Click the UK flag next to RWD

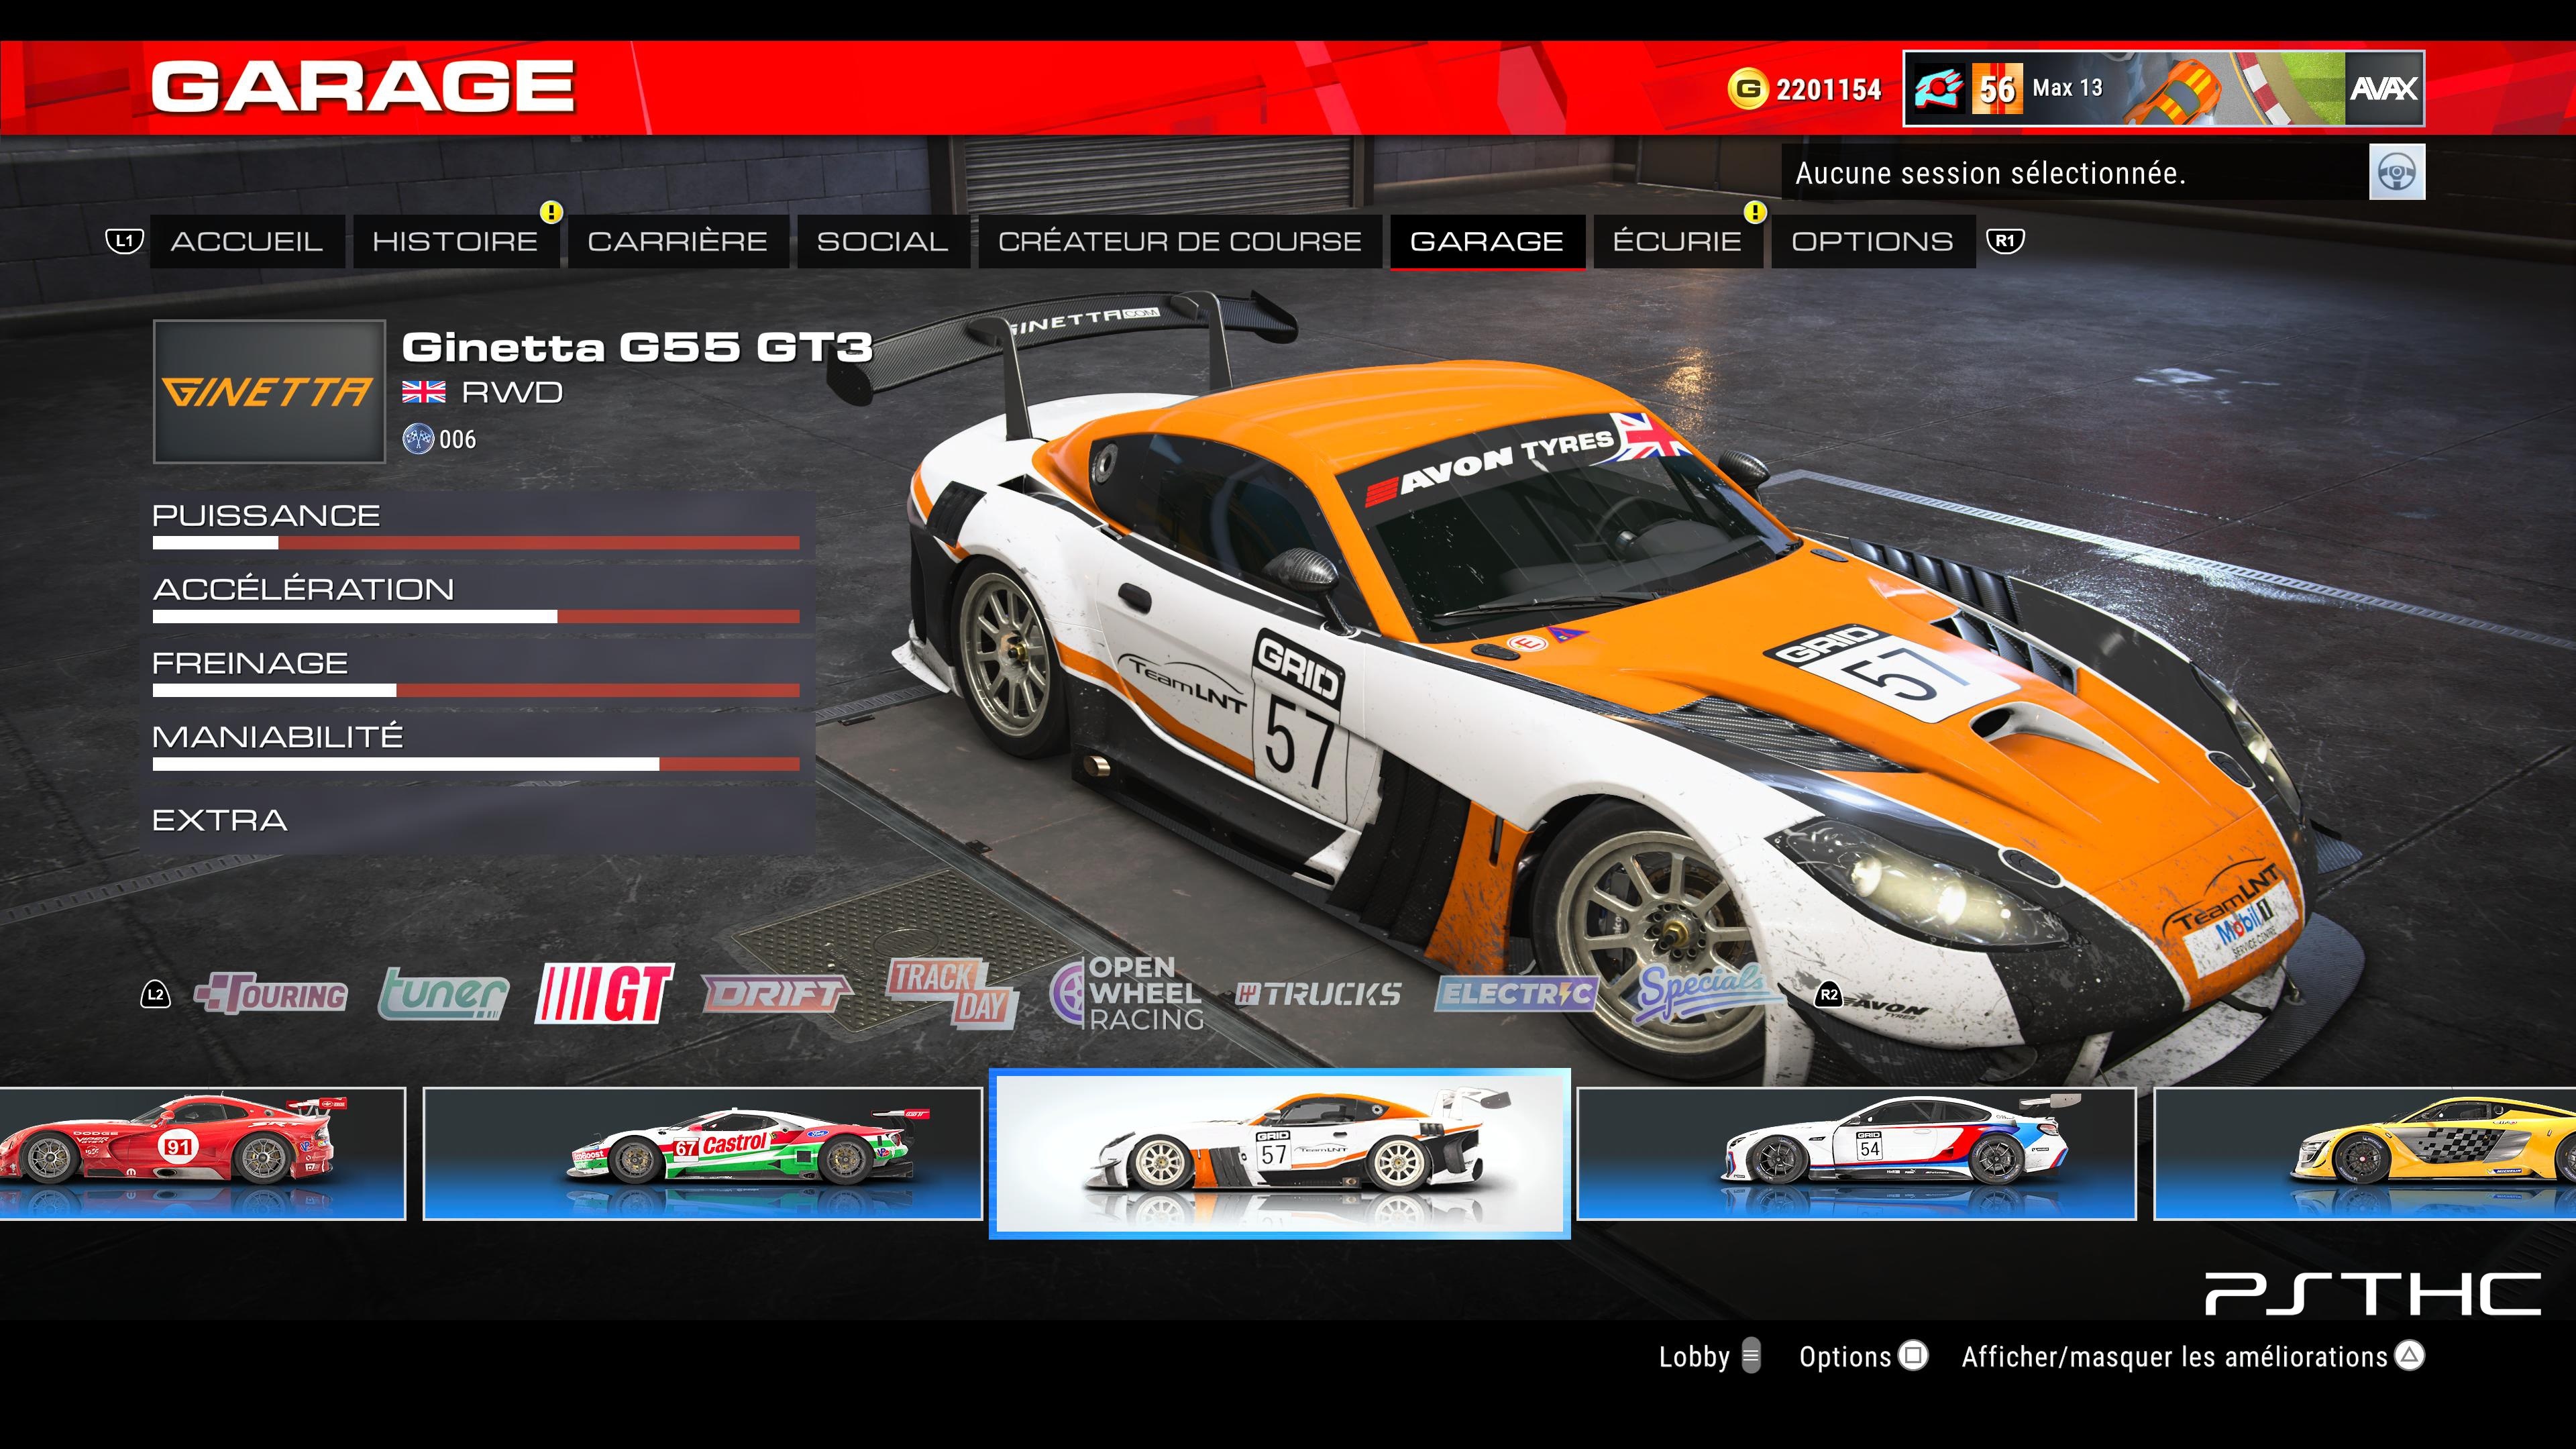[424, 392]
